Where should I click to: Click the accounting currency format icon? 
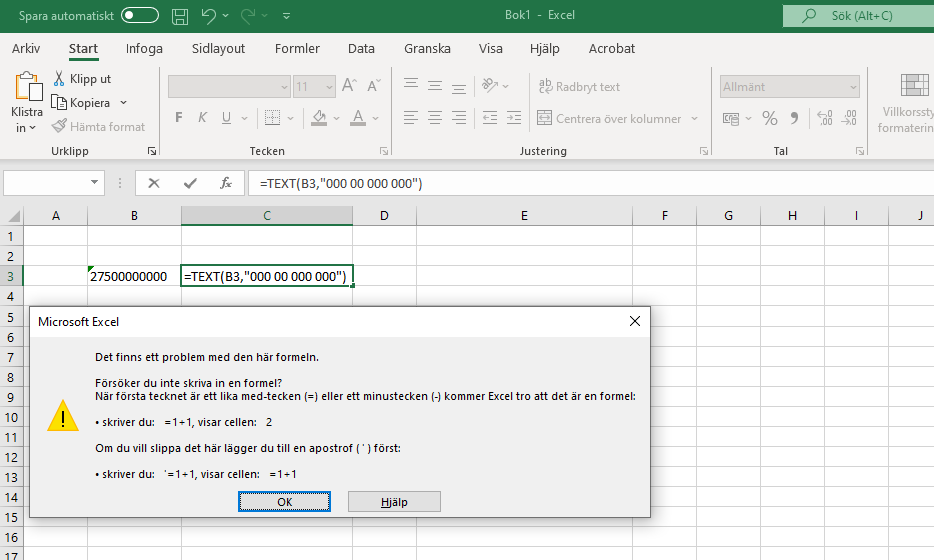click(x=731, y=119)
